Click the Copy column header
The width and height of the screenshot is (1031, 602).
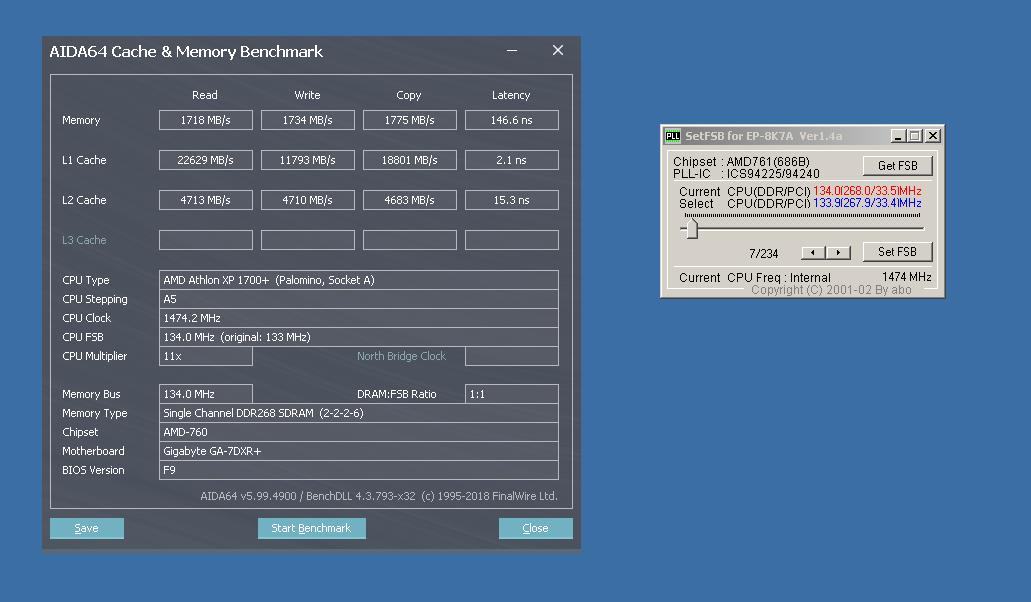coord(408,95)
